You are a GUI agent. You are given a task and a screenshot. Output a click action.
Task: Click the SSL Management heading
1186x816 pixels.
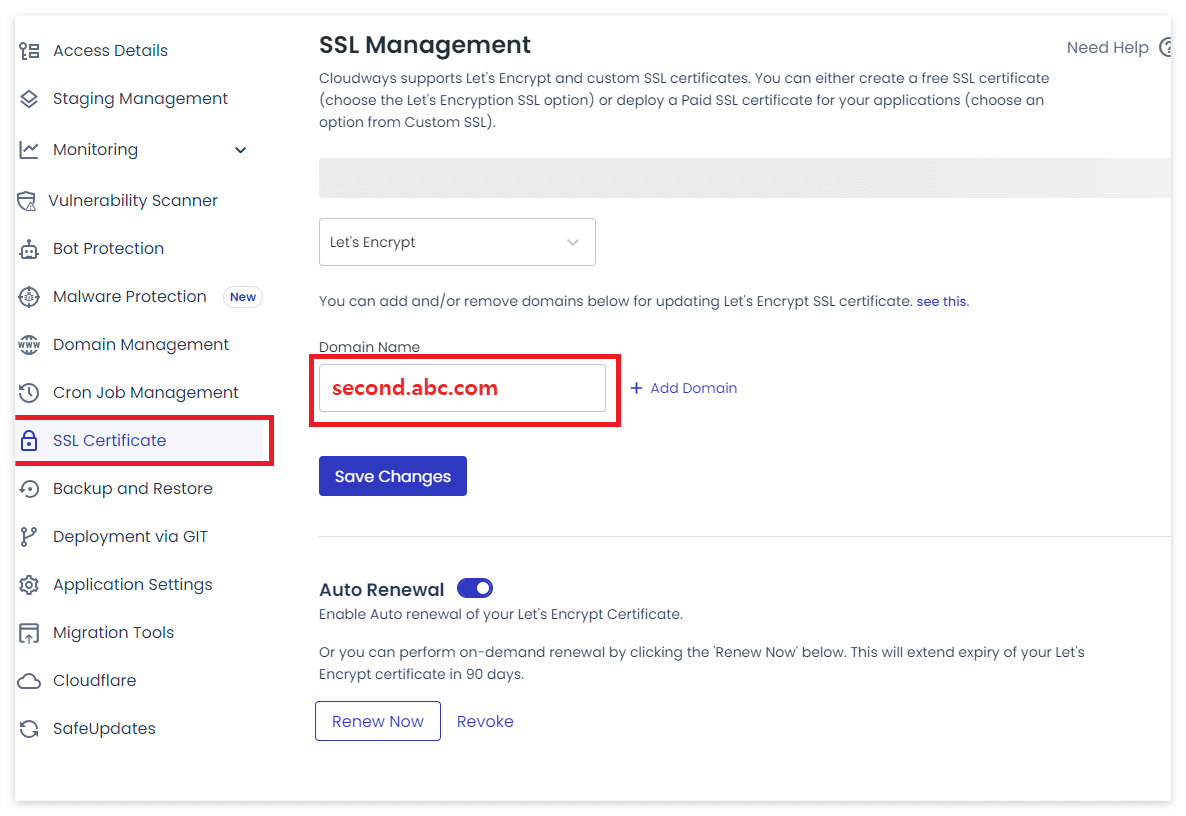click(x=424, y=45)
